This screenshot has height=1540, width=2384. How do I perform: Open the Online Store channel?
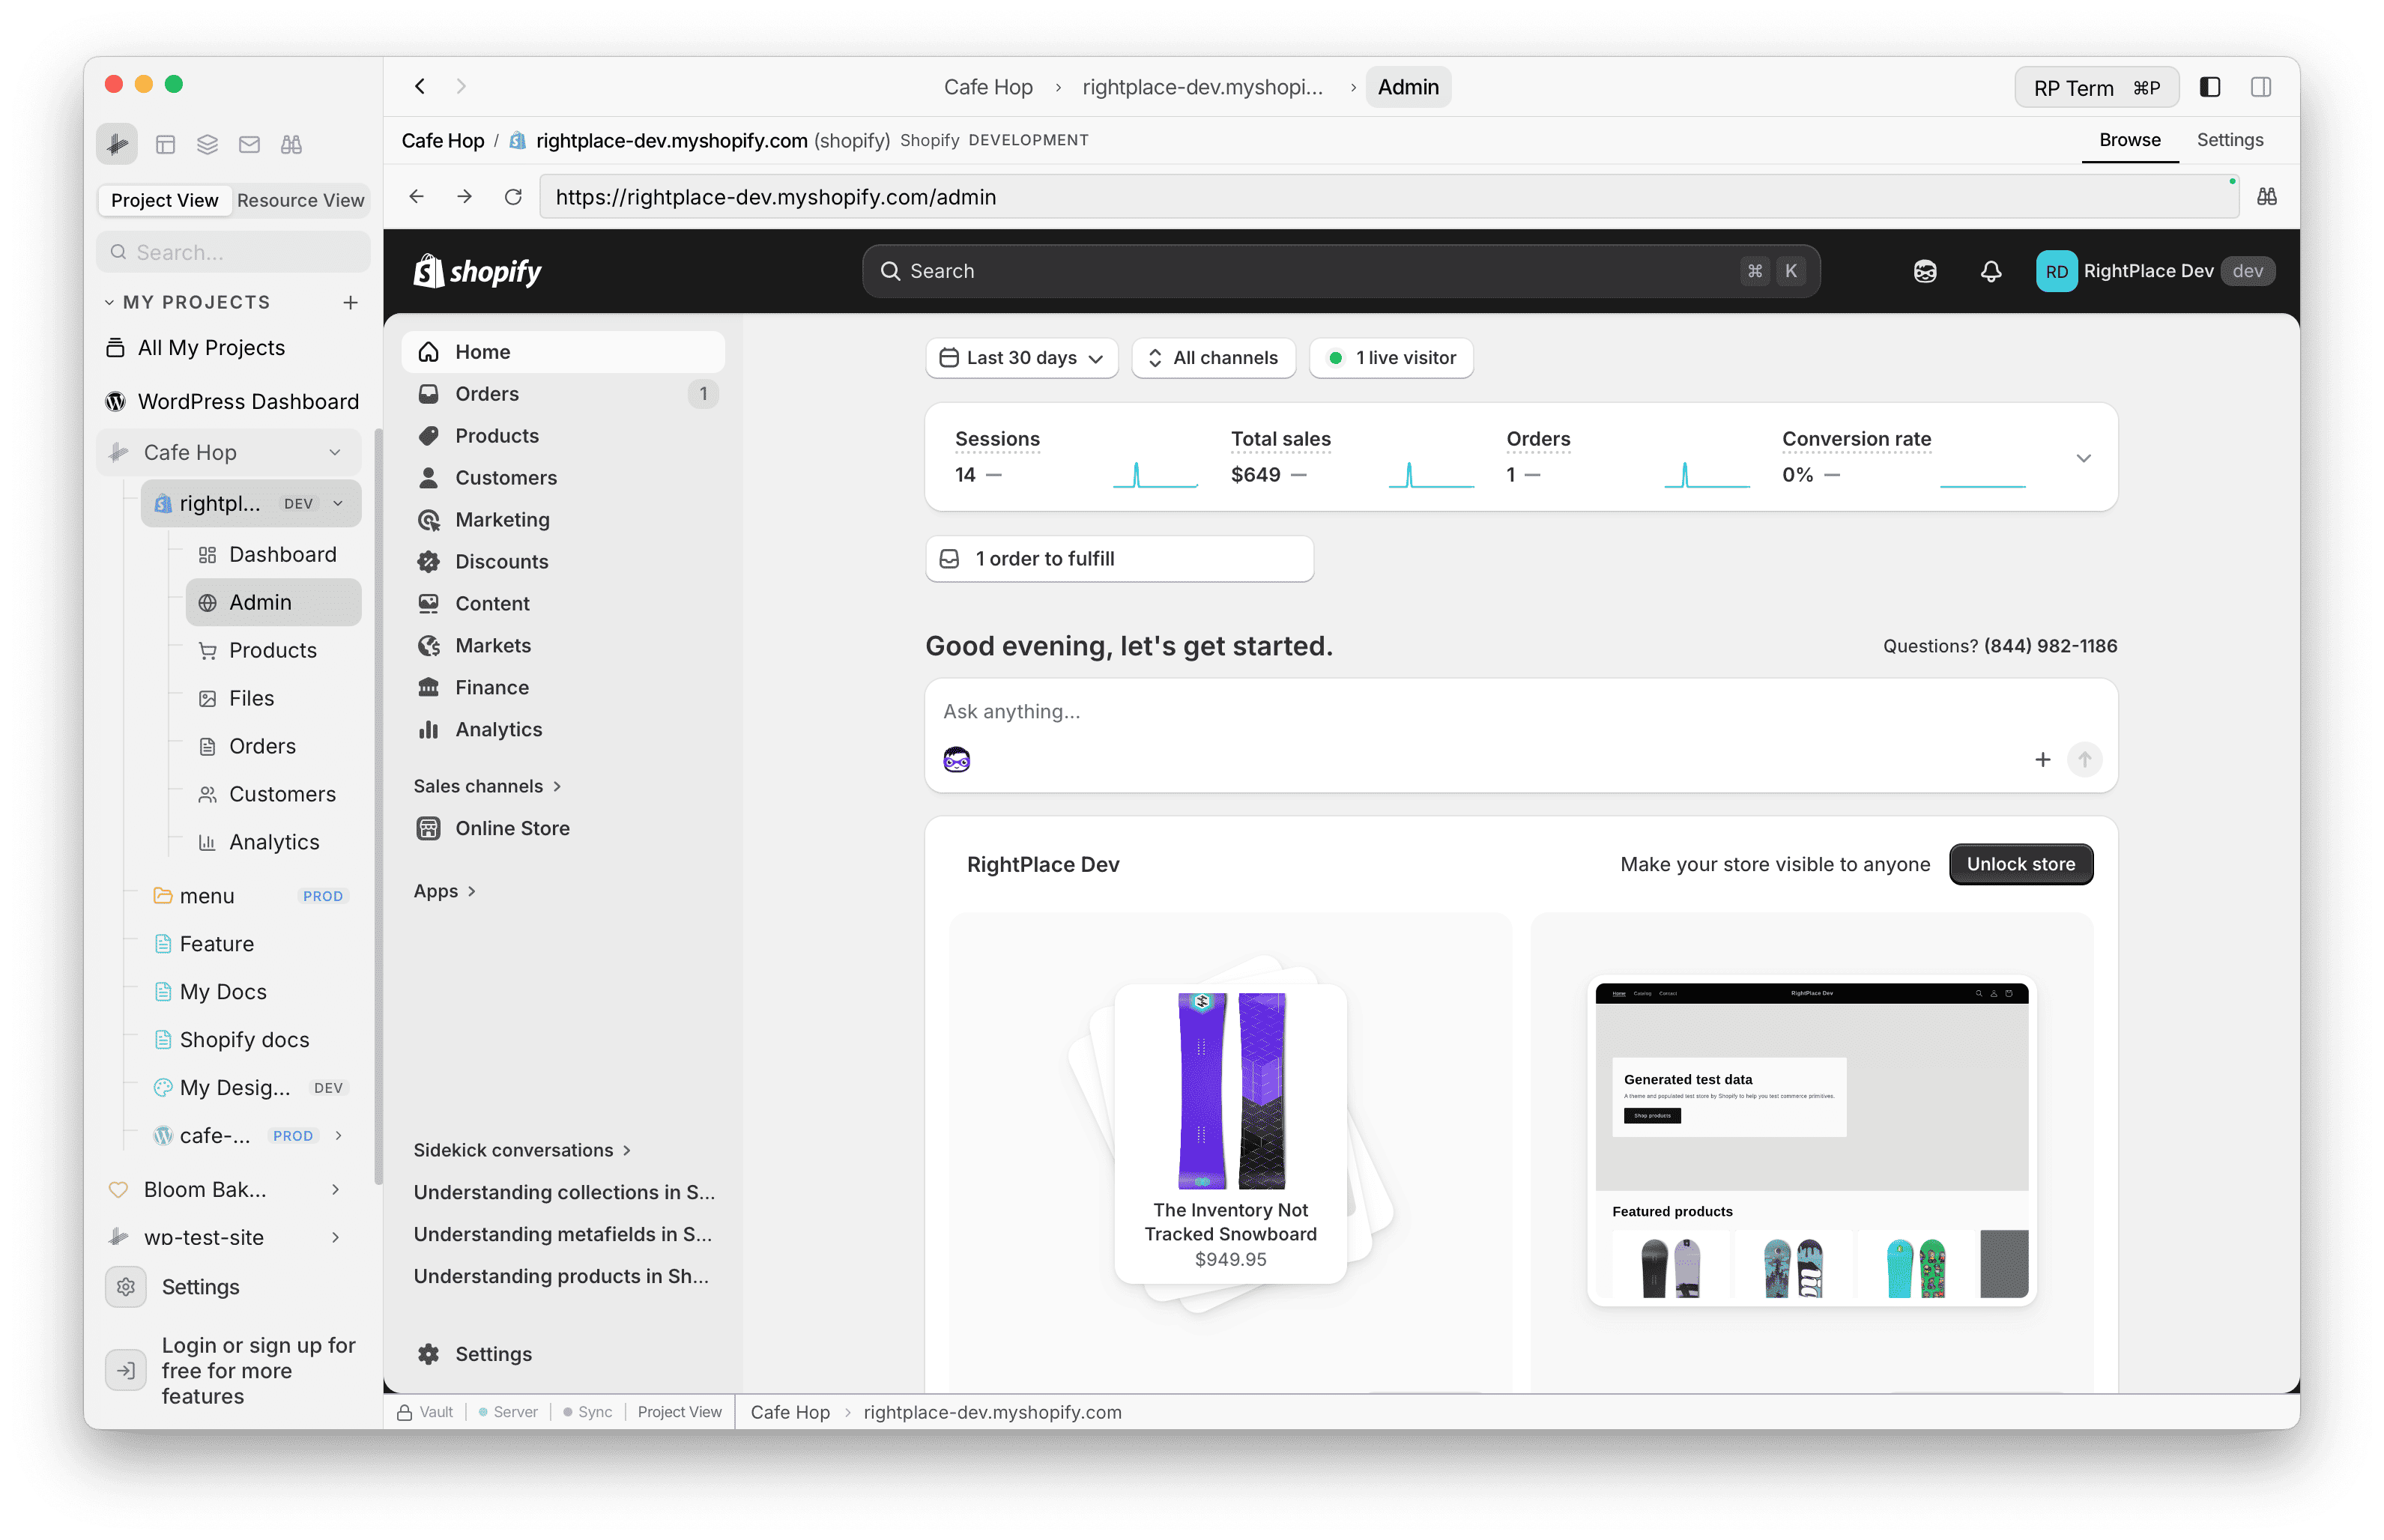(513, 828)
